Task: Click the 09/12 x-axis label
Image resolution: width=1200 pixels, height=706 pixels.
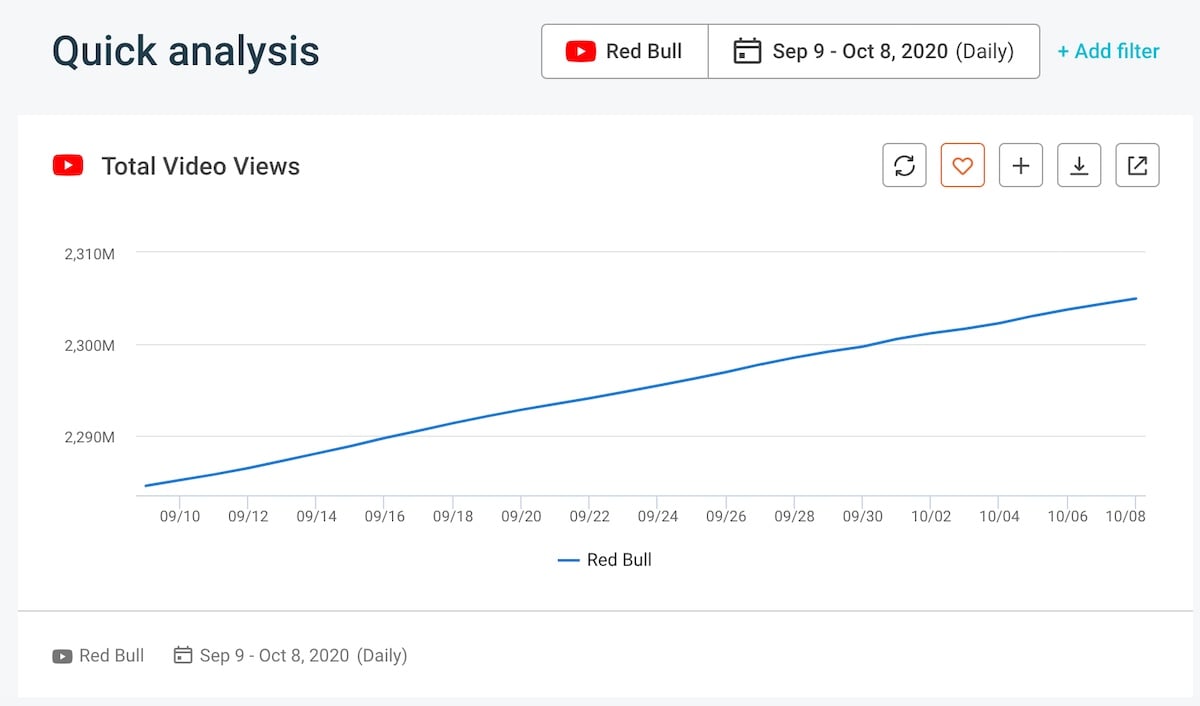Action: pyautogui.click(x=247, y=516)
